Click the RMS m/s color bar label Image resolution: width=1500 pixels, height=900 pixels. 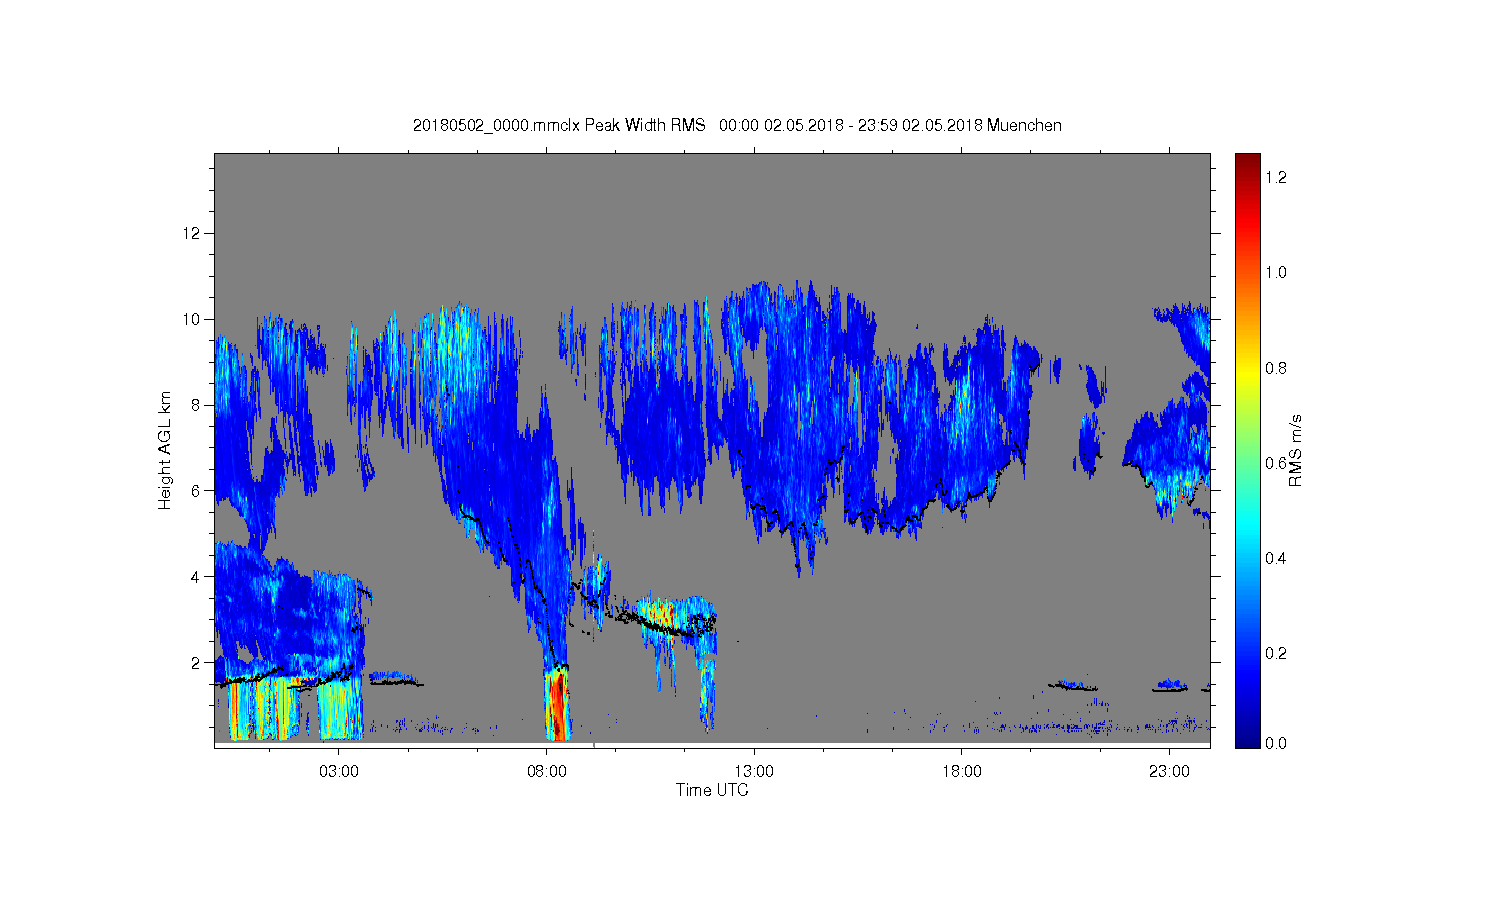(1296, 450)
